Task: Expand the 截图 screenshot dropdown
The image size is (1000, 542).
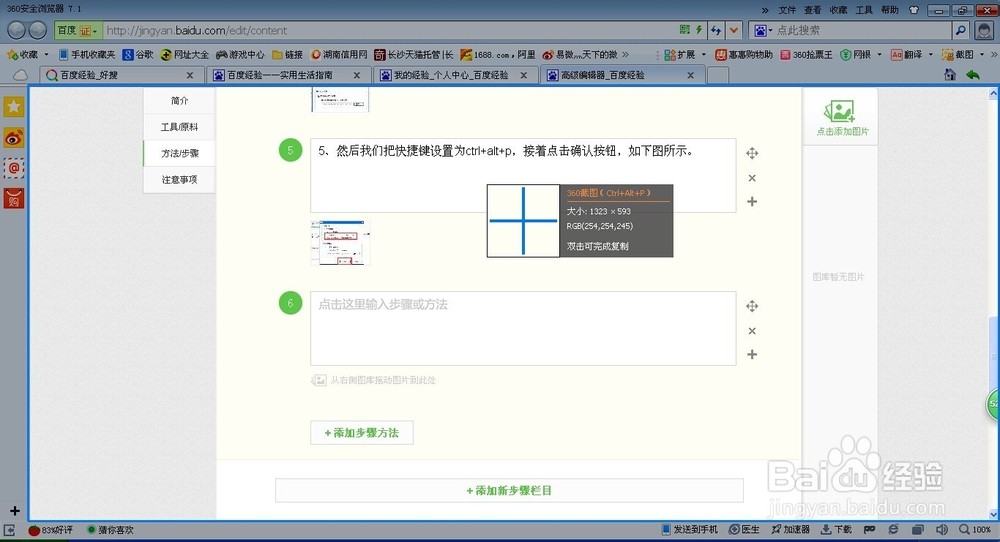Action: click(x=983, y=55)
